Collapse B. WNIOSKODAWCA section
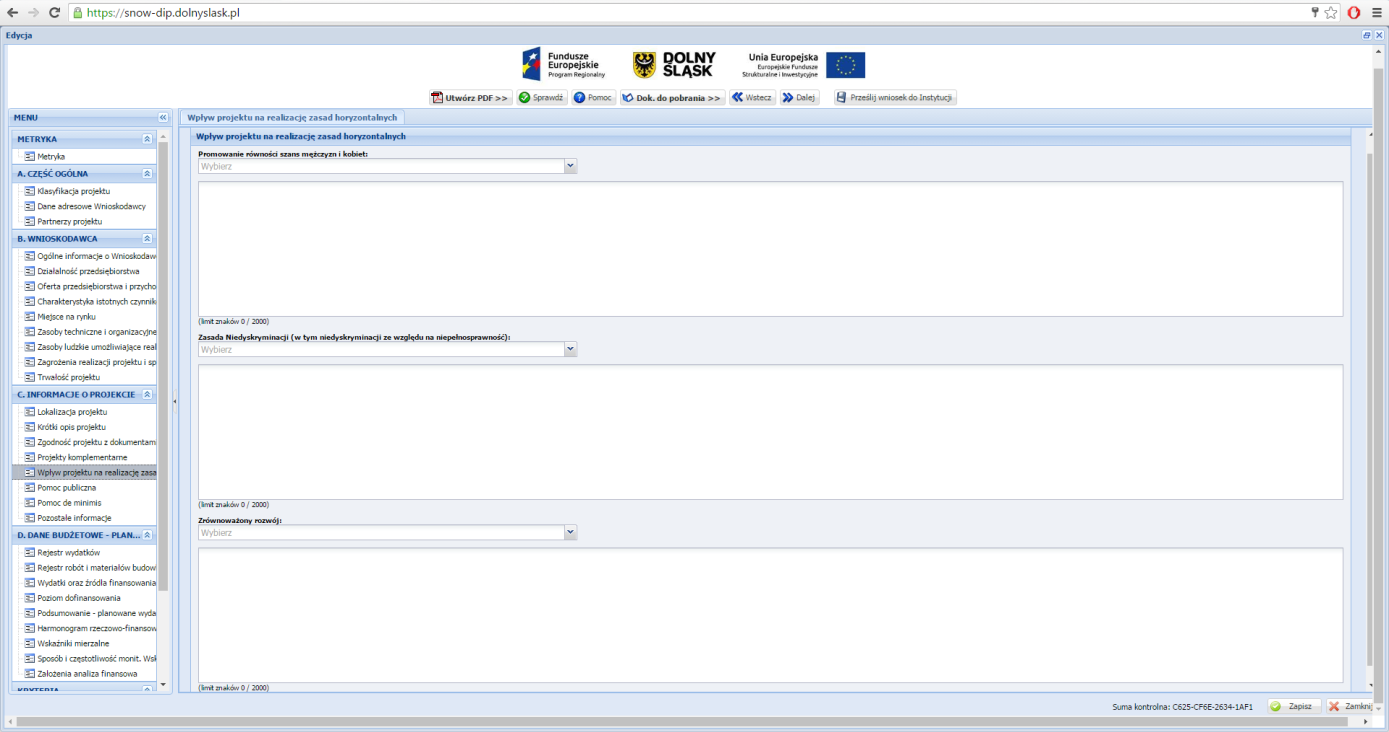1389x732 pixels. click(147, 239)
